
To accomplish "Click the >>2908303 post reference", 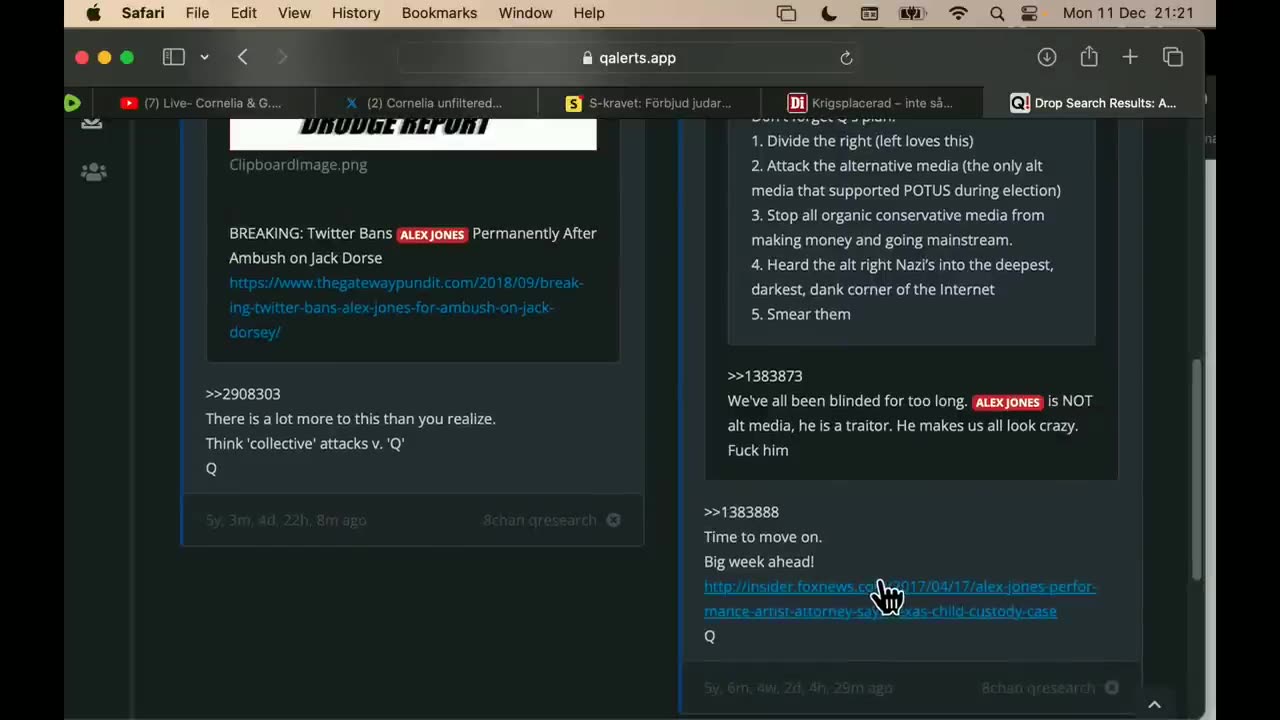I will 243,394.
